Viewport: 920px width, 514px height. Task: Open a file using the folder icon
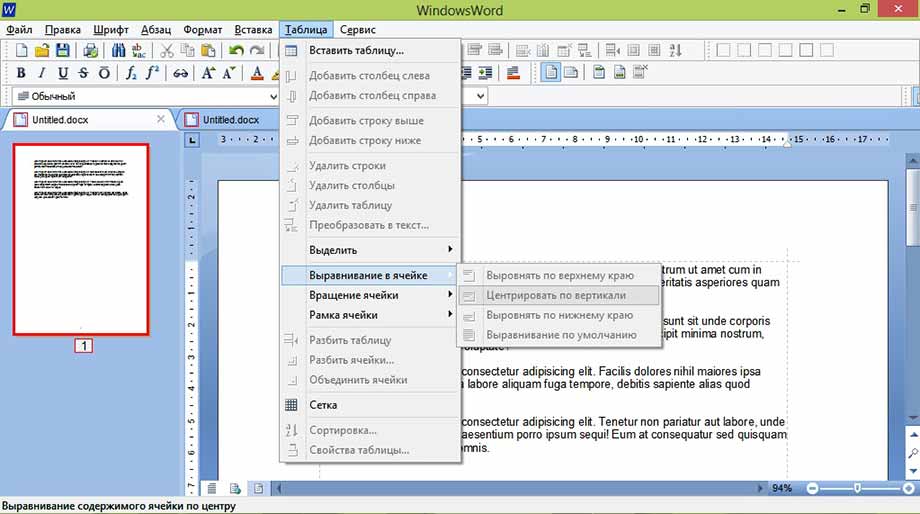pos(42,50)
